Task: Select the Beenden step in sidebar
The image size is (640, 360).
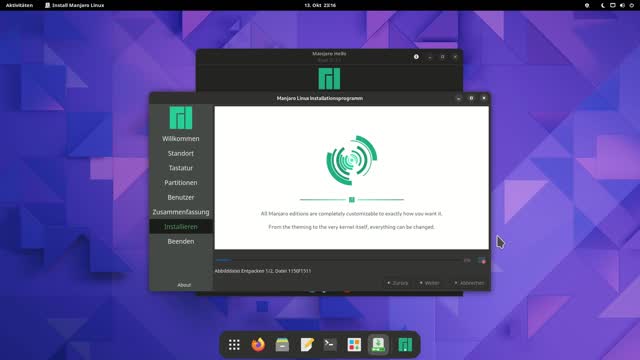Action: 181,242
